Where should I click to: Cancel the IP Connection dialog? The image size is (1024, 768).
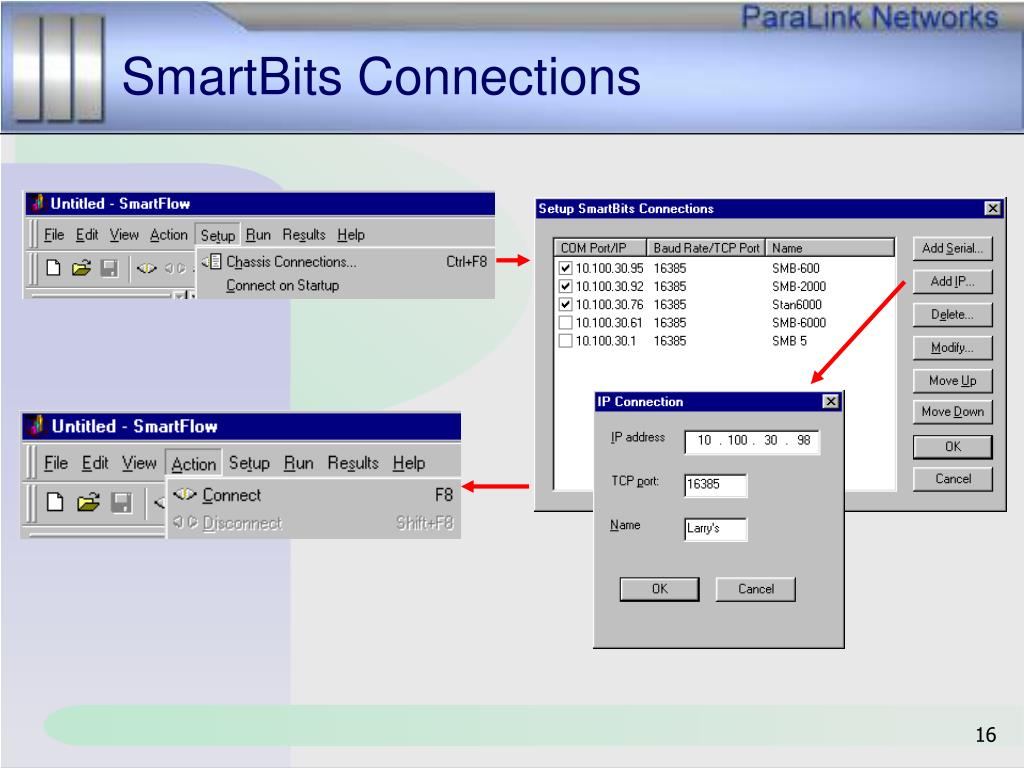tap(756, 589)
